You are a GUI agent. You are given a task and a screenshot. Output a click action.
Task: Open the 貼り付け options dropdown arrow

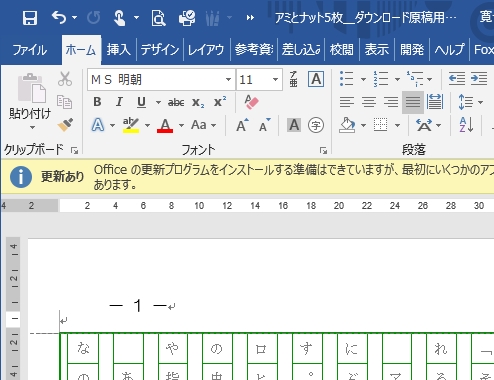point(32,127)
